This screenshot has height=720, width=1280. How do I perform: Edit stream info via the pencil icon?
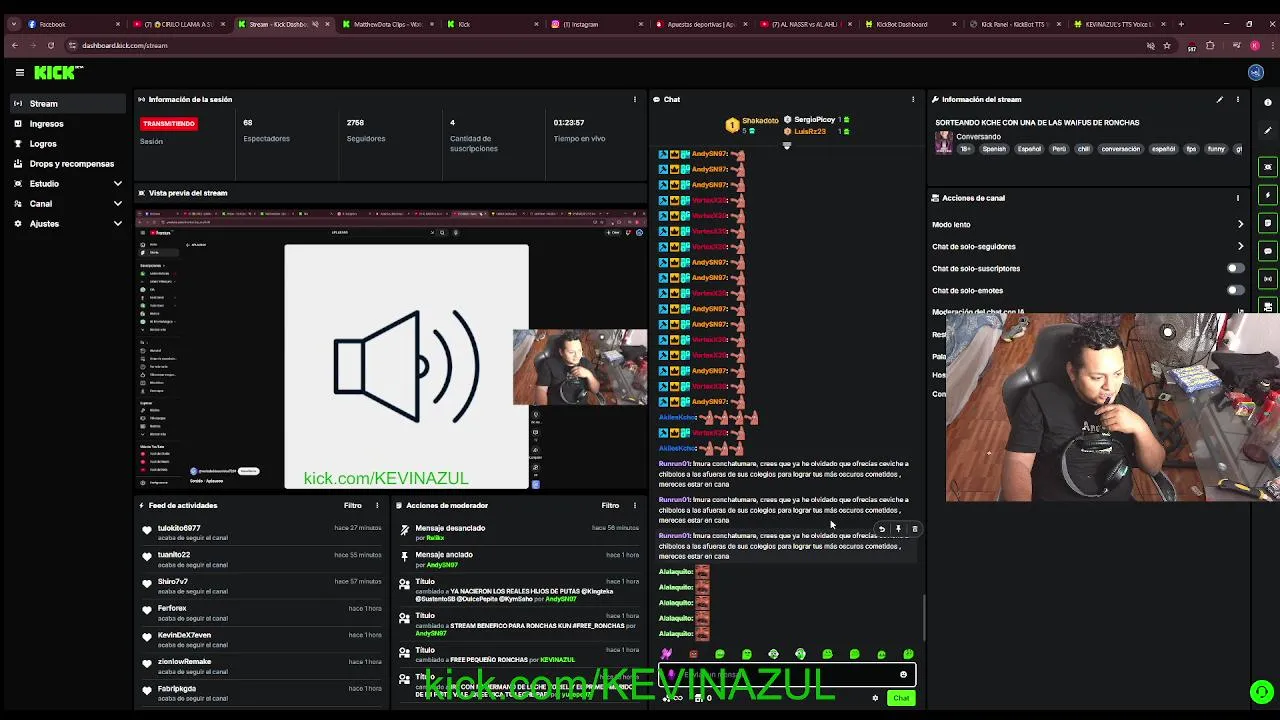click(1219, 99)
